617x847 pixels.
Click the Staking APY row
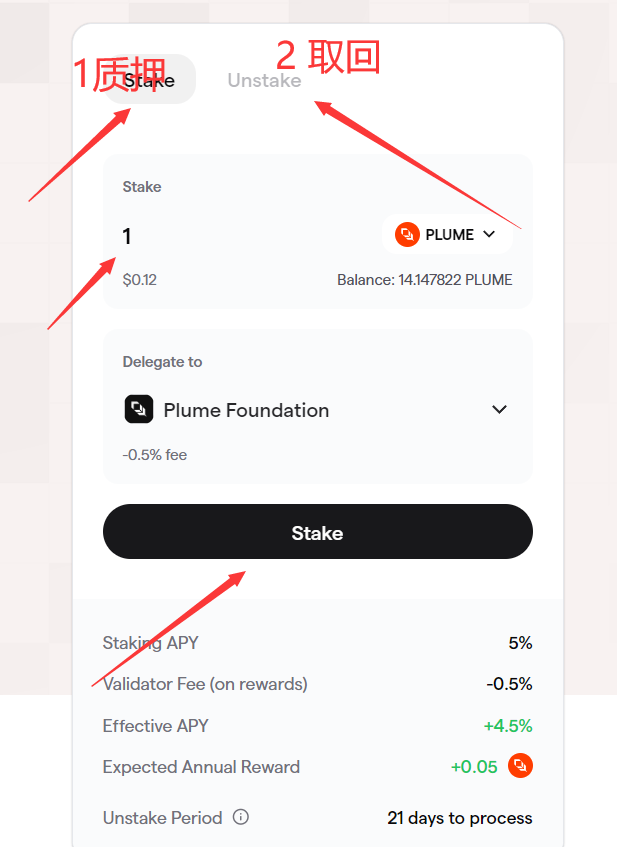(x=317, y=643)
